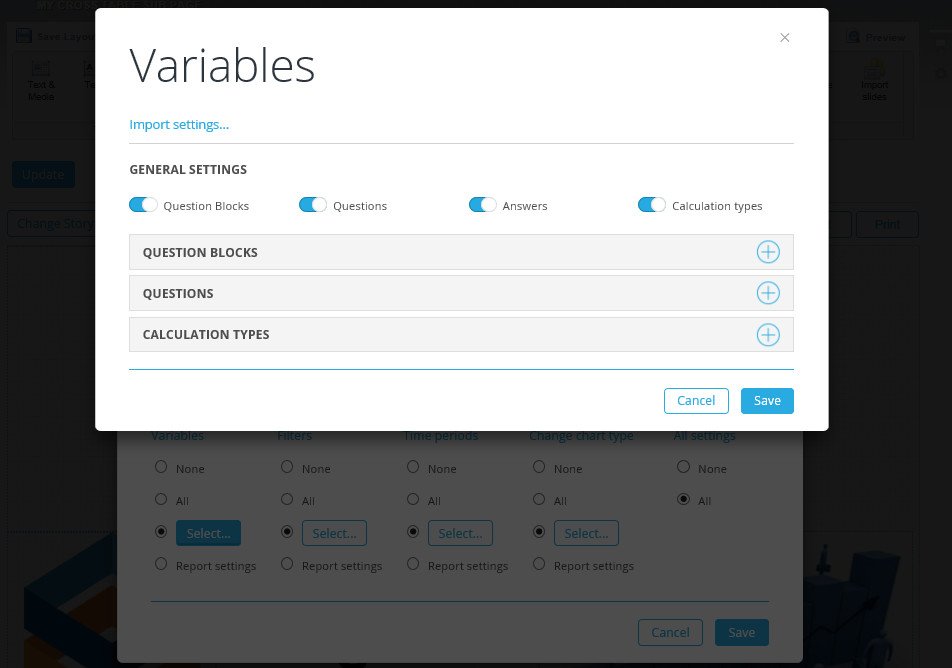Click the plus icon for Calculation Types
The width and height of the screenshot is (952, 668).
click(x=768, y=335)
